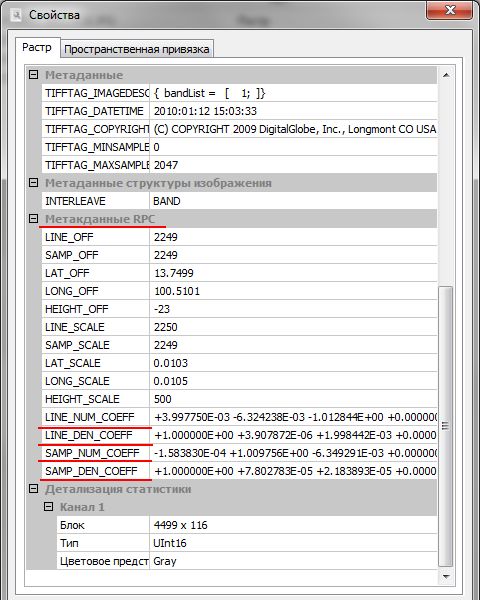Click the scrollbar down arrow
This screenshot has width=480, height=600.
tap(446, 576)
